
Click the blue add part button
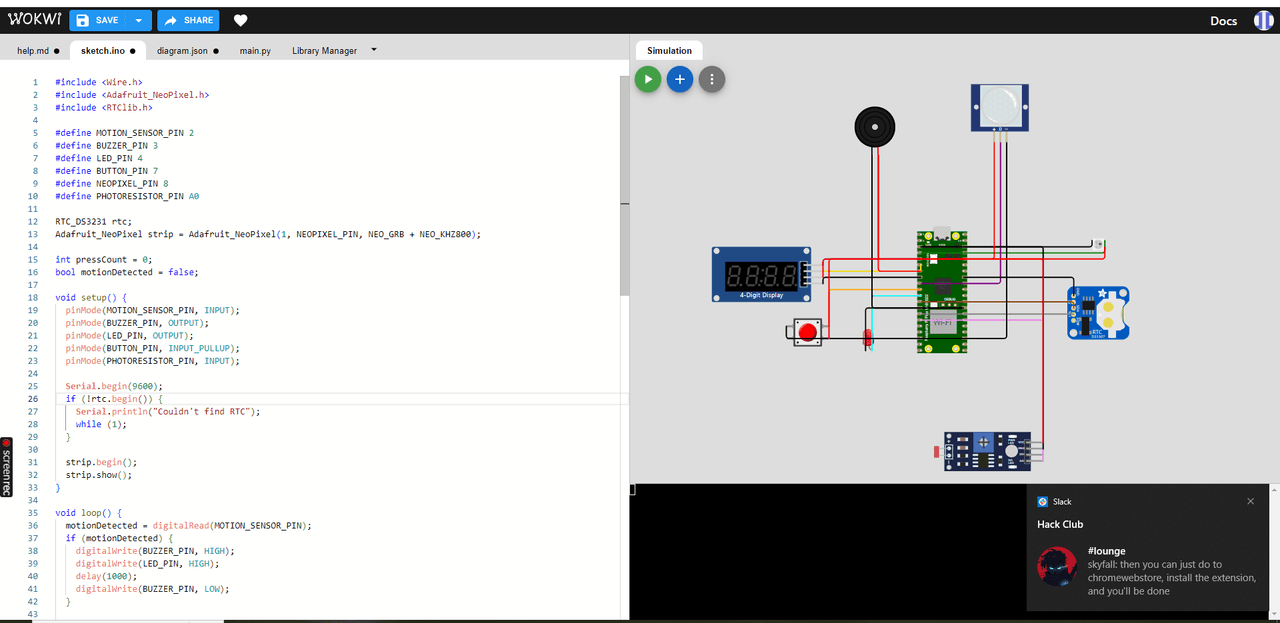pos(680,79)
